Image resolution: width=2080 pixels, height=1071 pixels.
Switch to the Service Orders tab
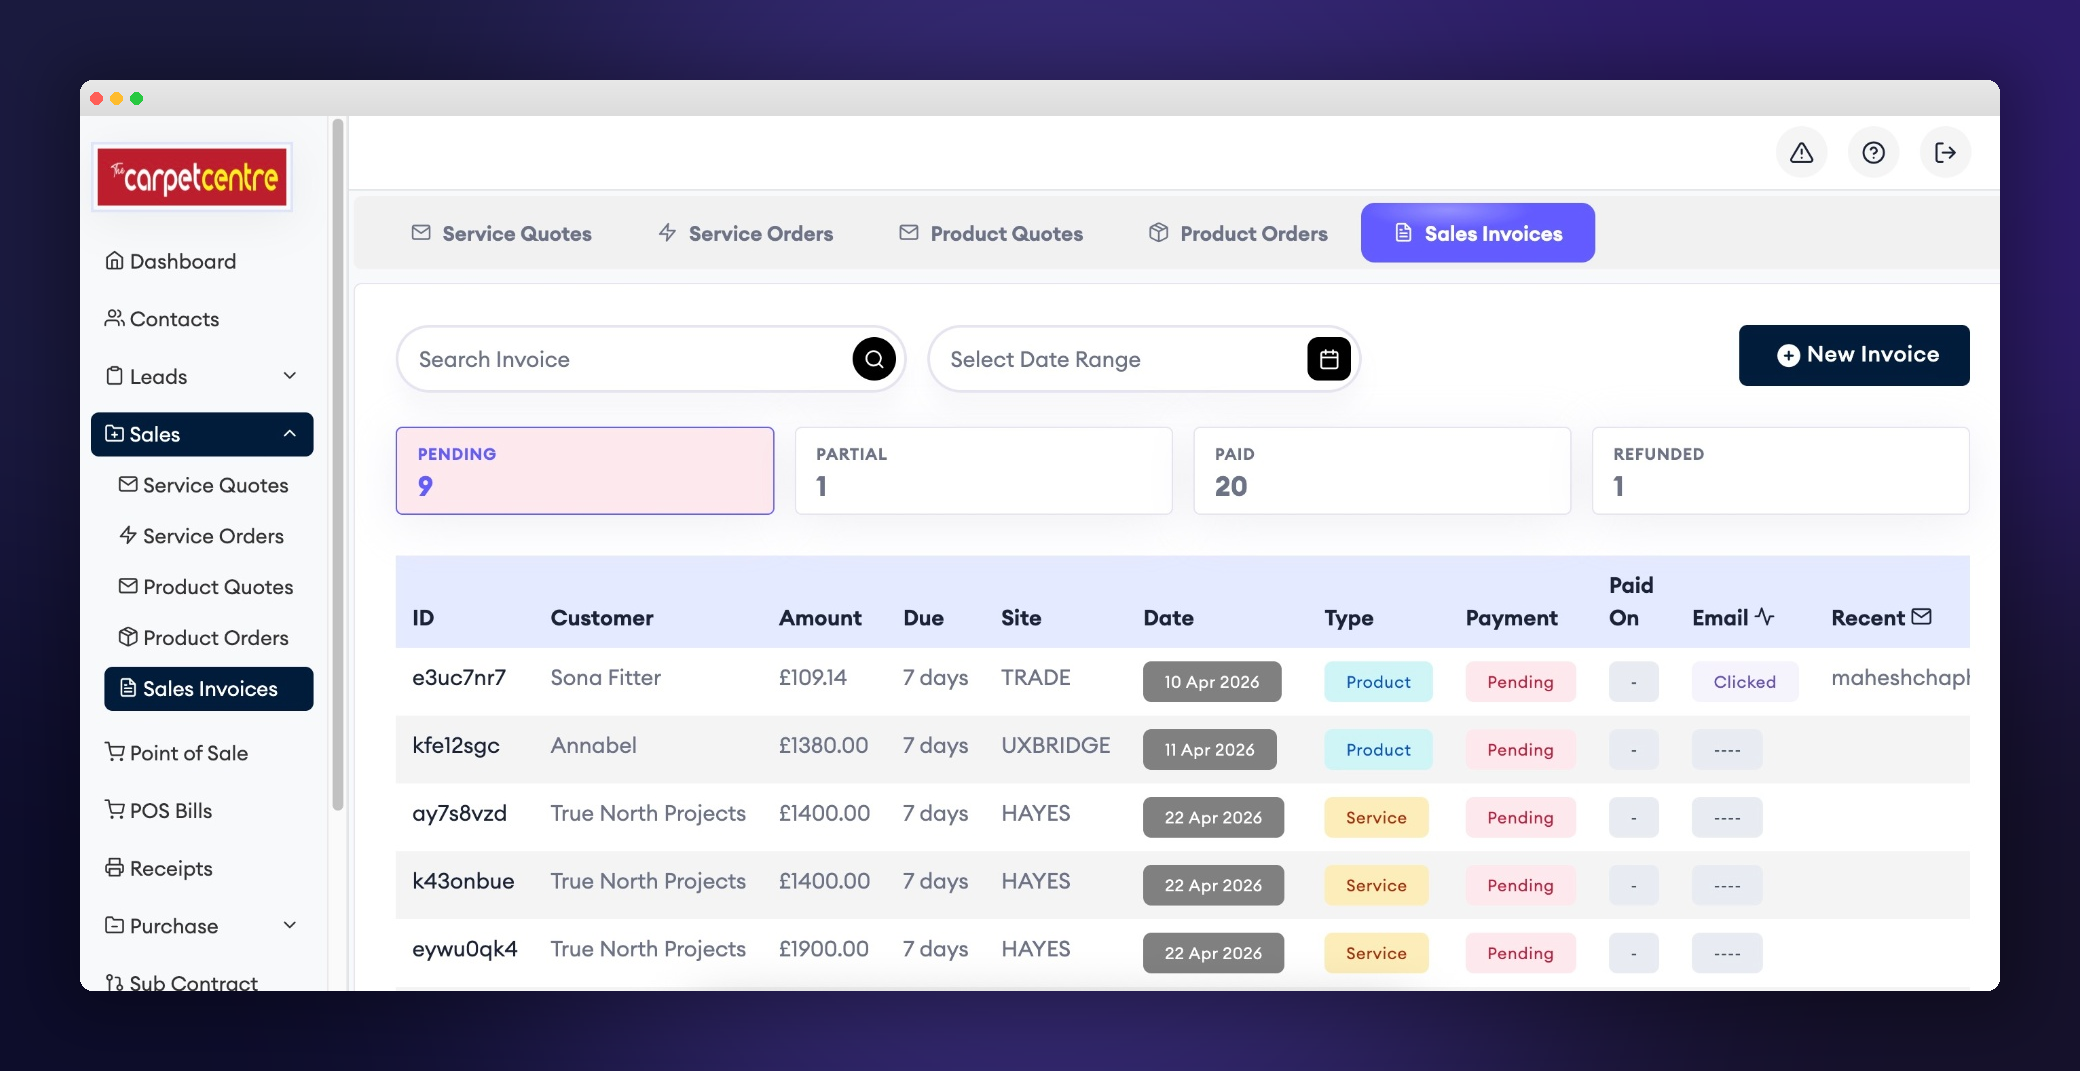coord(746,233)
